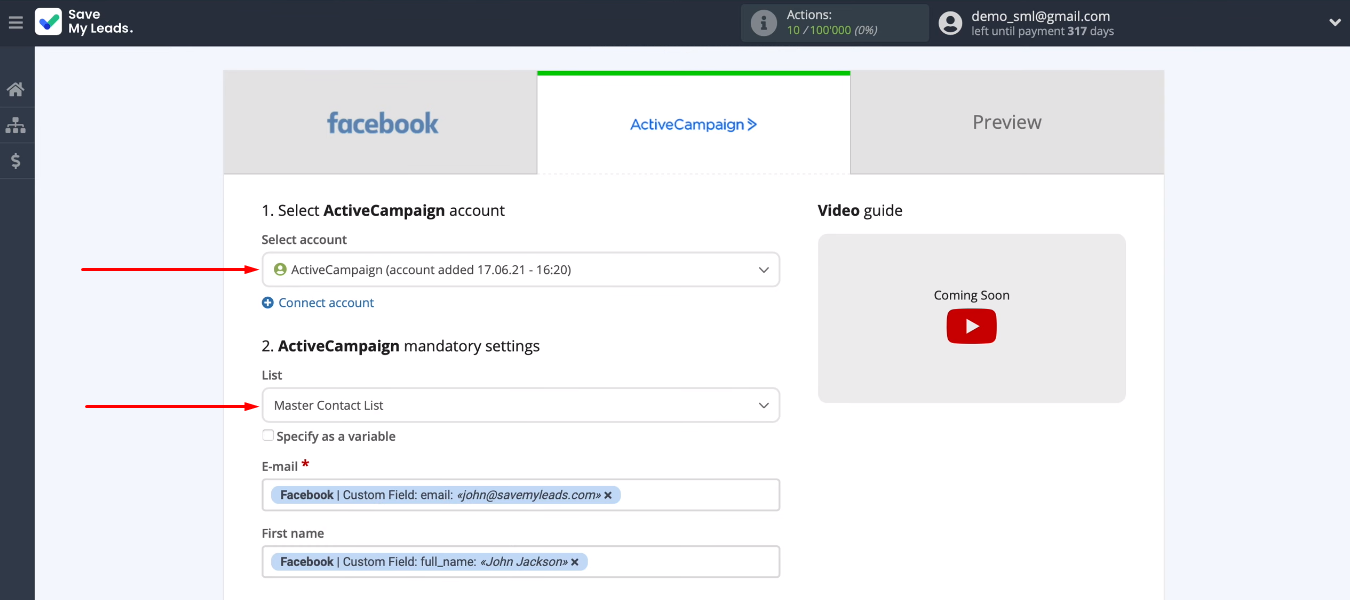Play the Video guide YouTube button
Viewport: 1350px width, 600px height.
tap(972, 327)
